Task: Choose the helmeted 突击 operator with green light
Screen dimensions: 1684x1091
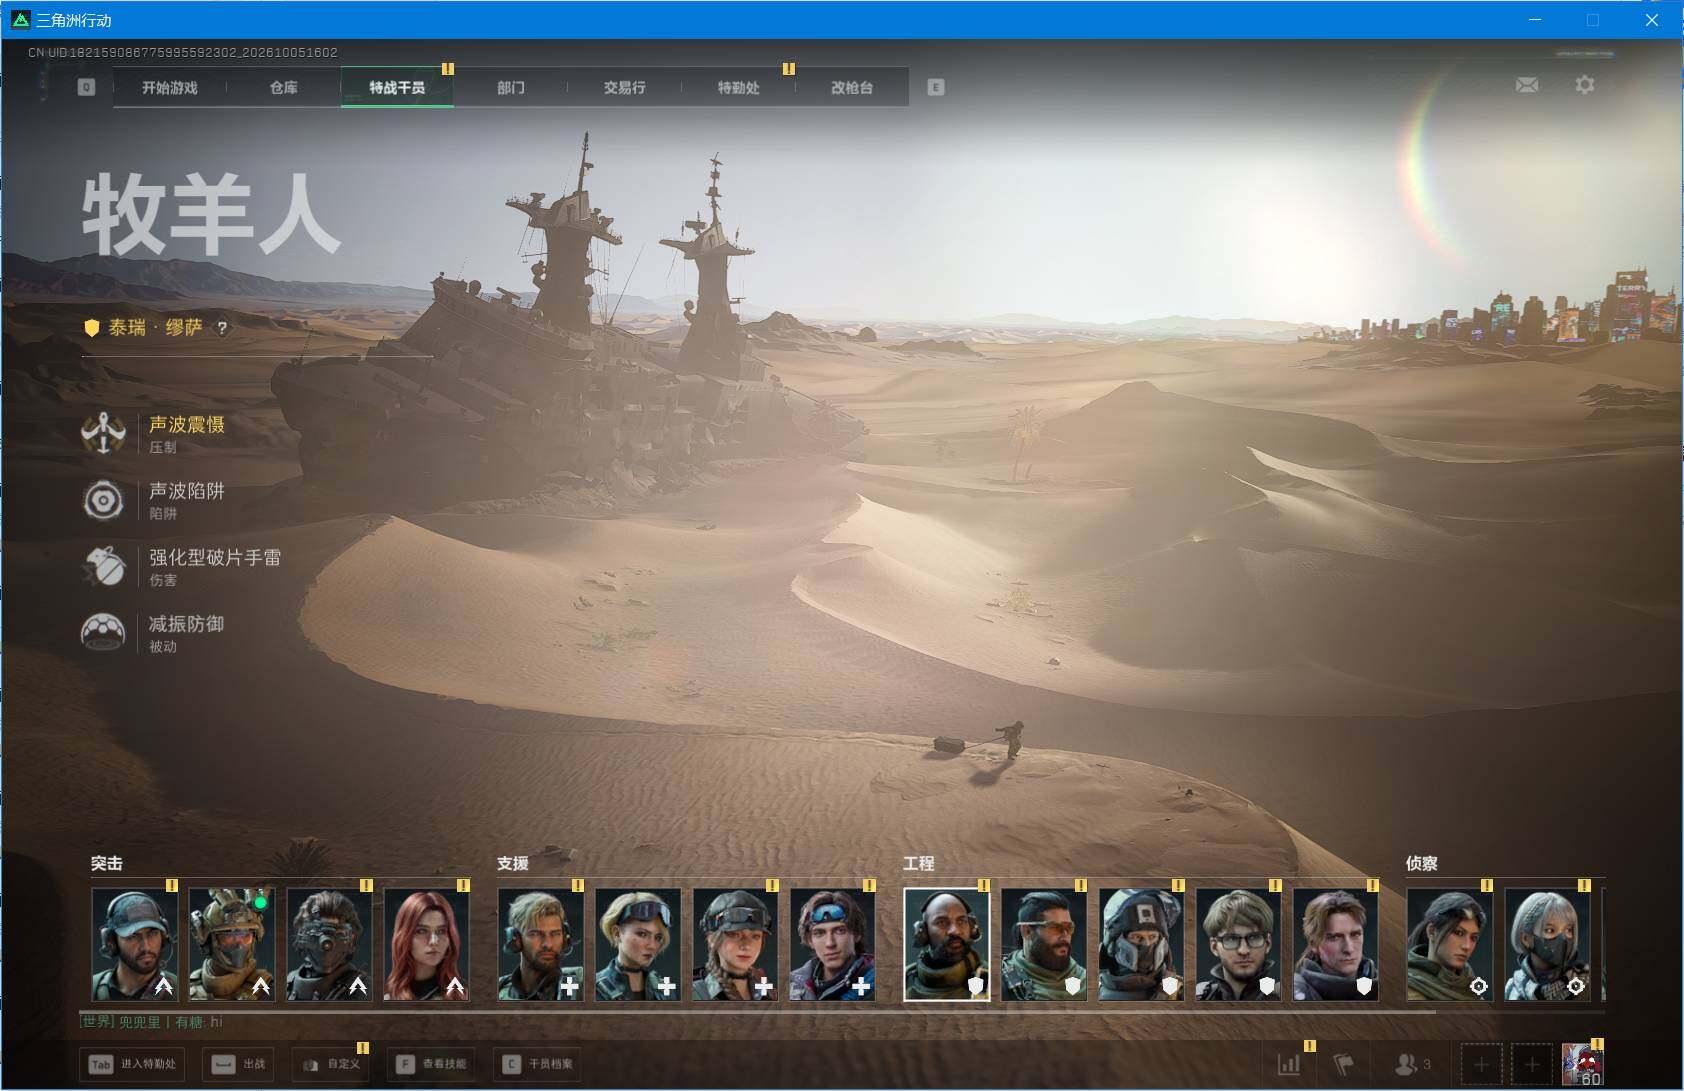Action: point(232,944)
